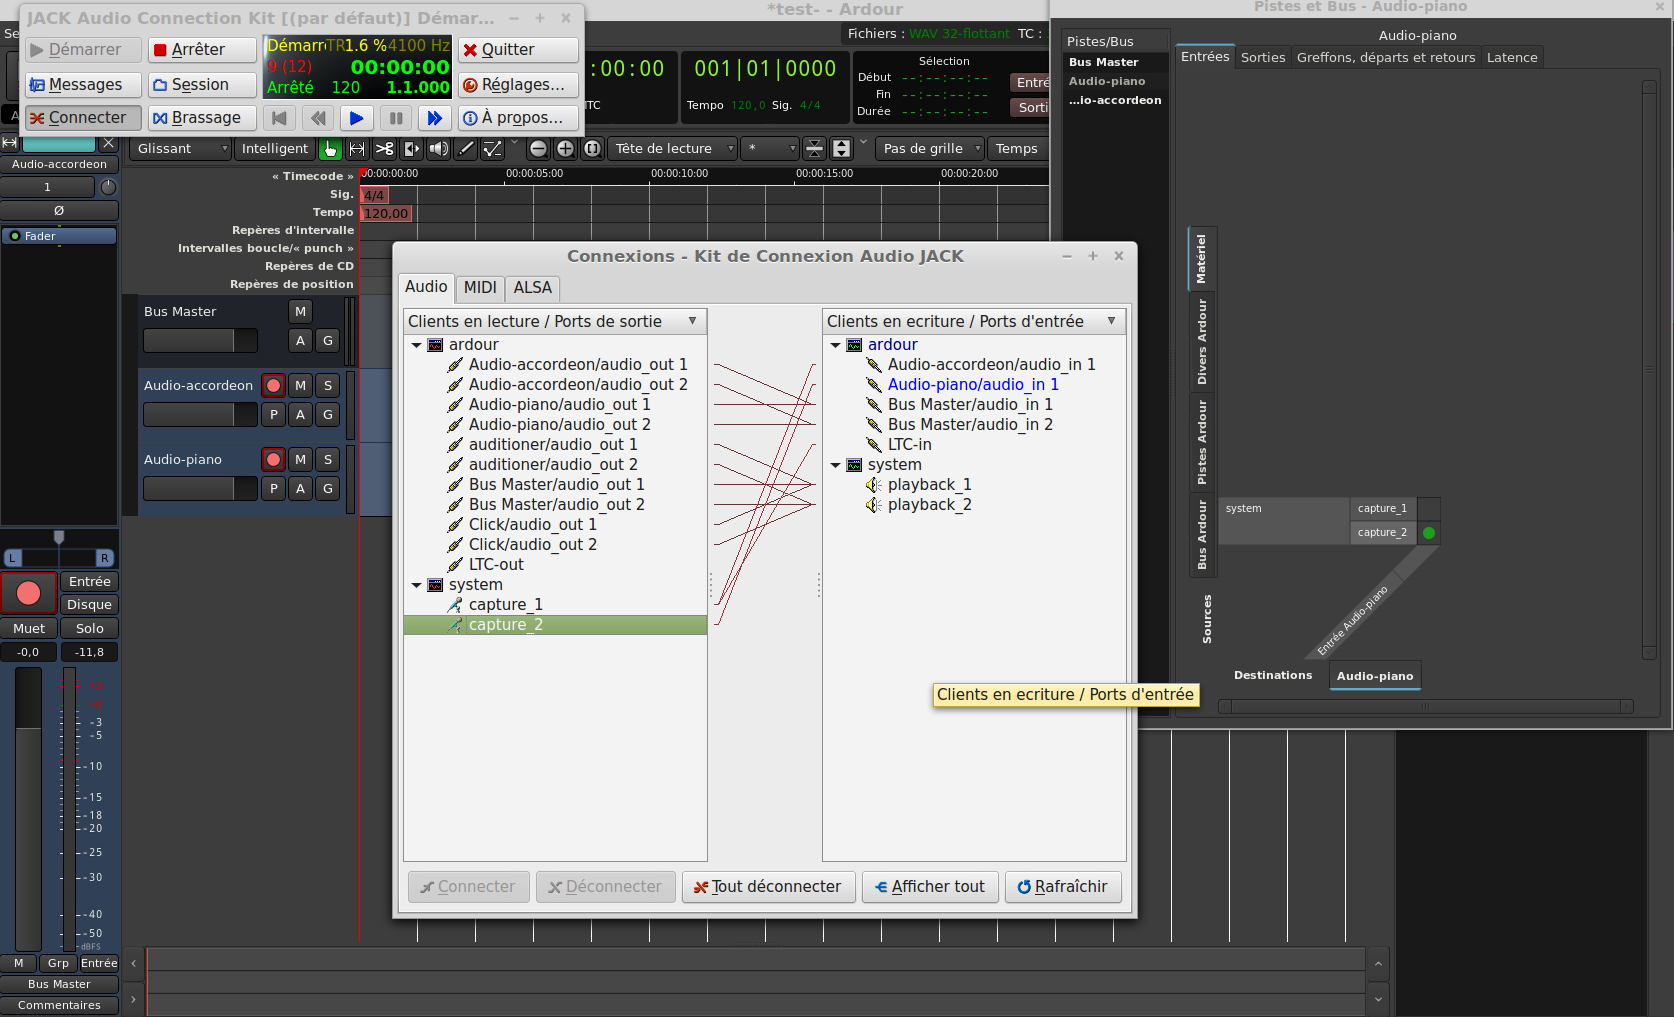Select the Grab (hand) tool in Ardour
This screenshot has width=1674, height=1017.
[330, 149]
